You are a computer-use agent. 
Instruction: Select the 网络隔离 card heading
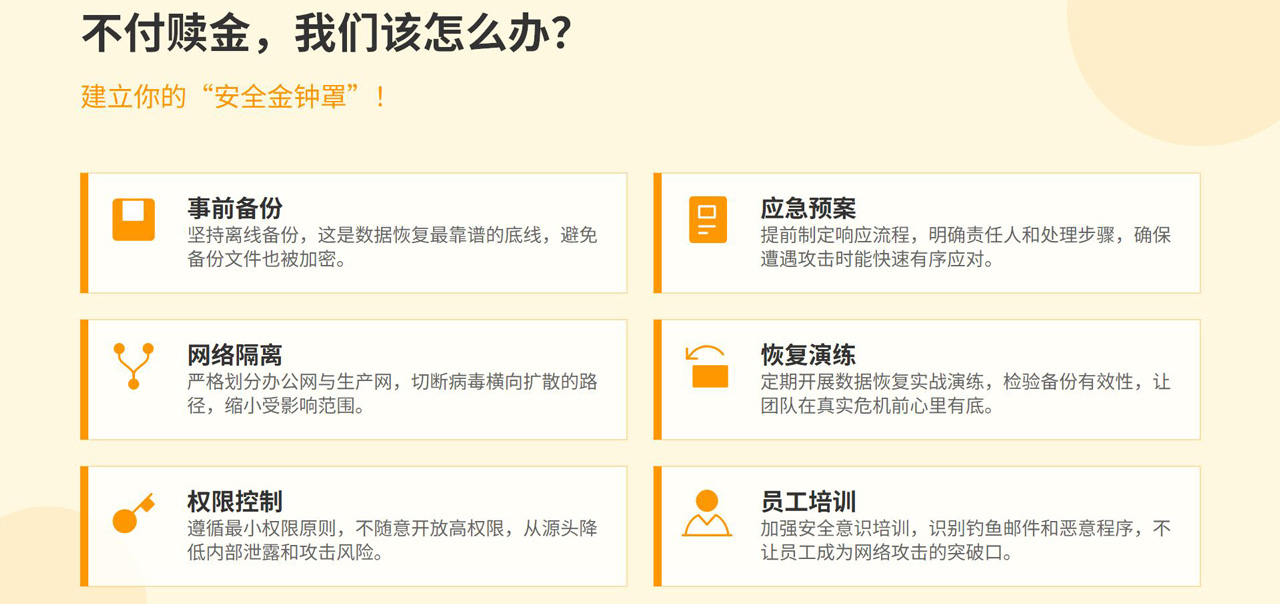tap(235, 355)
